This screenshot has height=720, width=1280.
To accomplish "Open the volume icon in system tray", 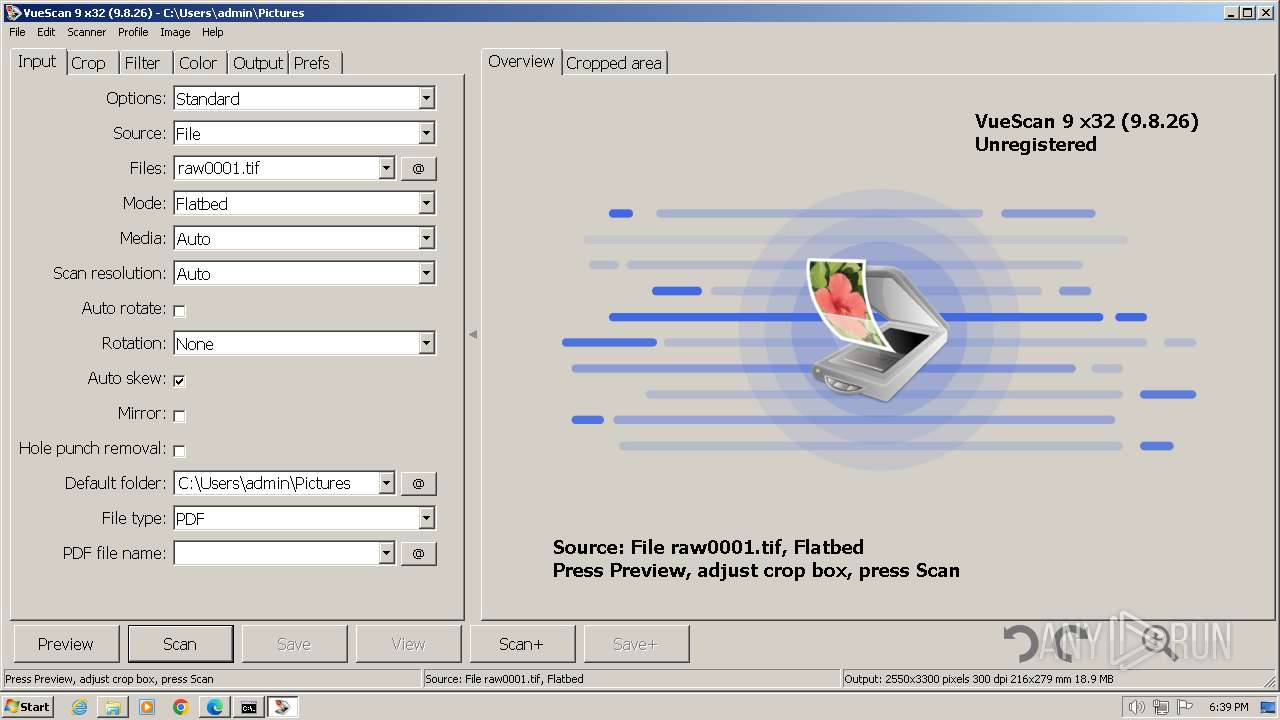I will tap(1136, 707).
